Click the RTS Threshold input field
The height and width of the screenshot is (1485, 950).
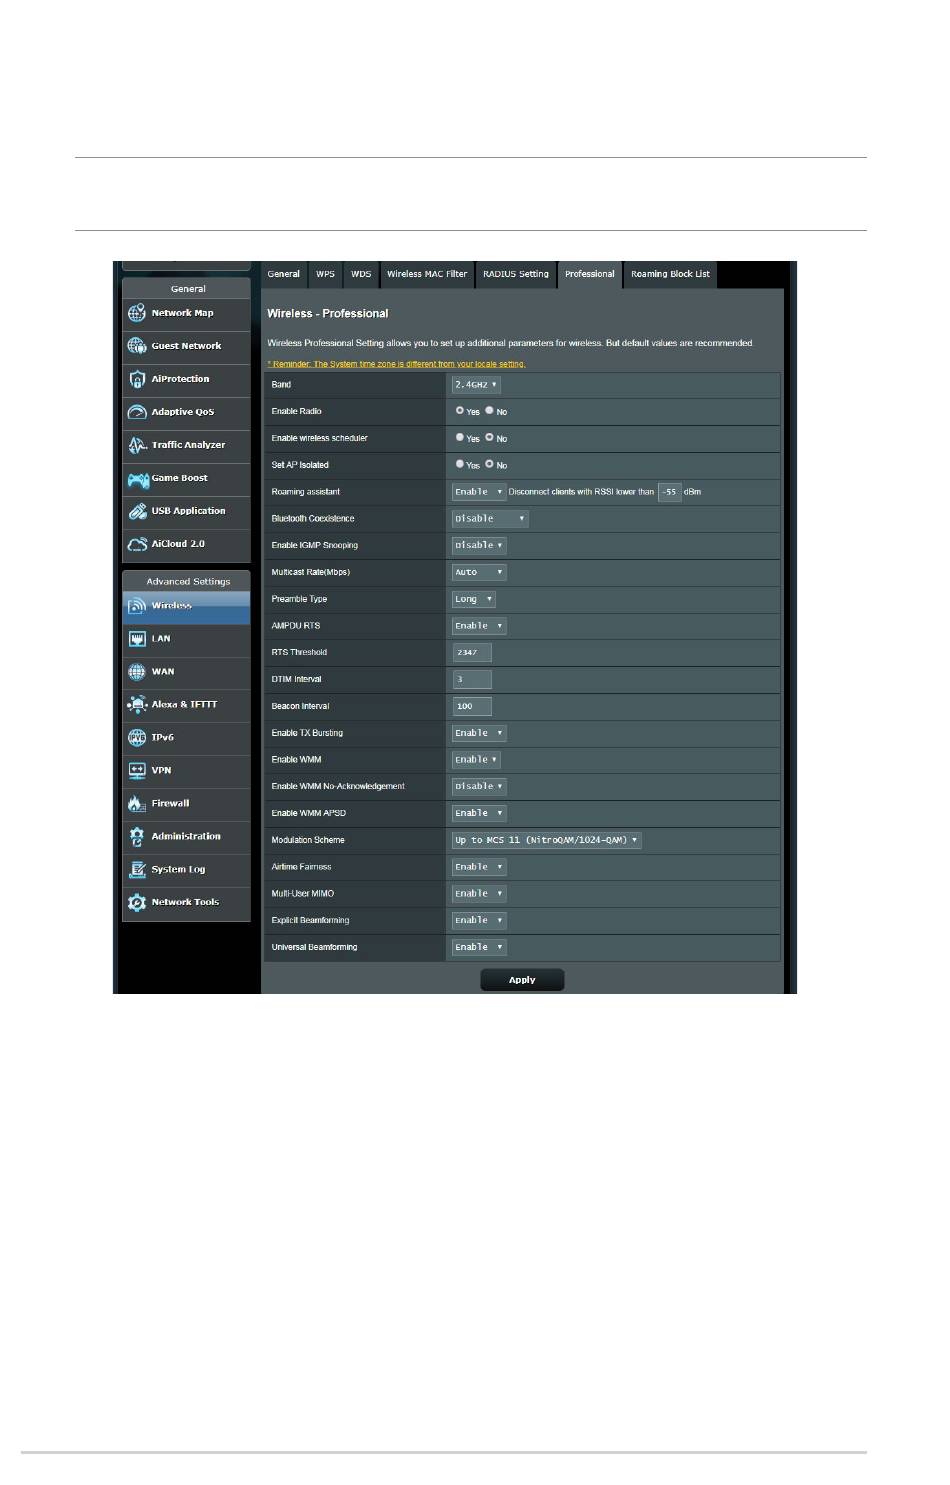[471, 653]
